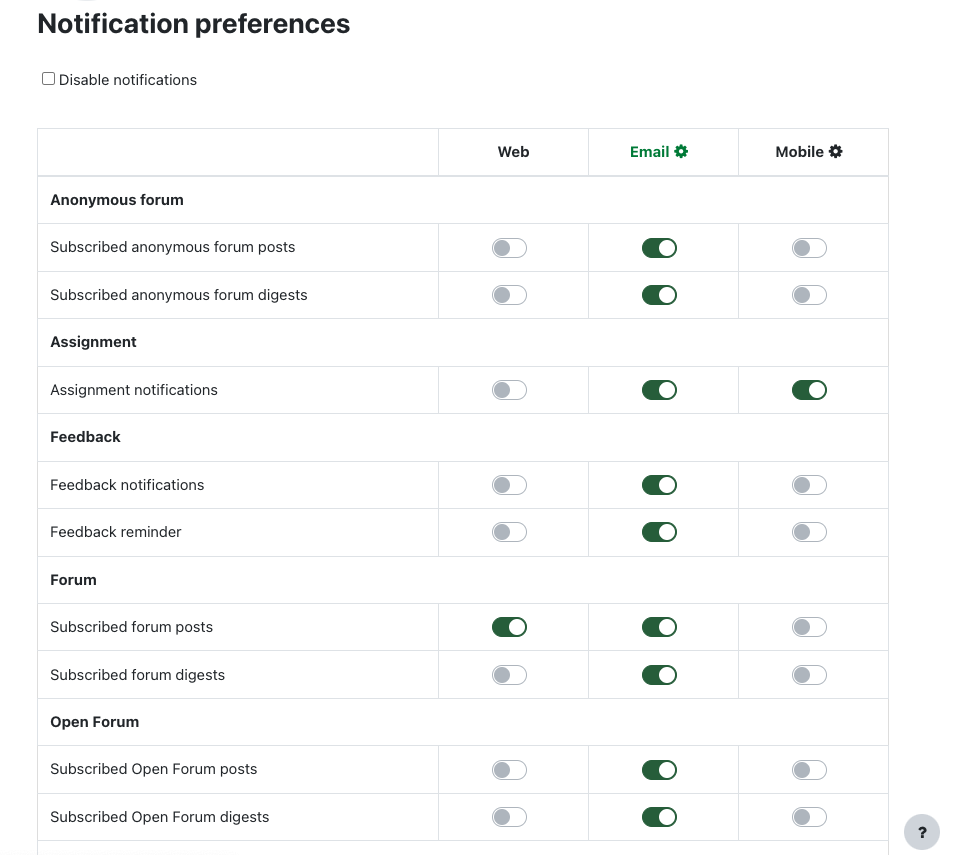Enable Mobile for Subscribed Open Forum posts
The height and width of the screenshot is (855, 956).
pos(809,770)
